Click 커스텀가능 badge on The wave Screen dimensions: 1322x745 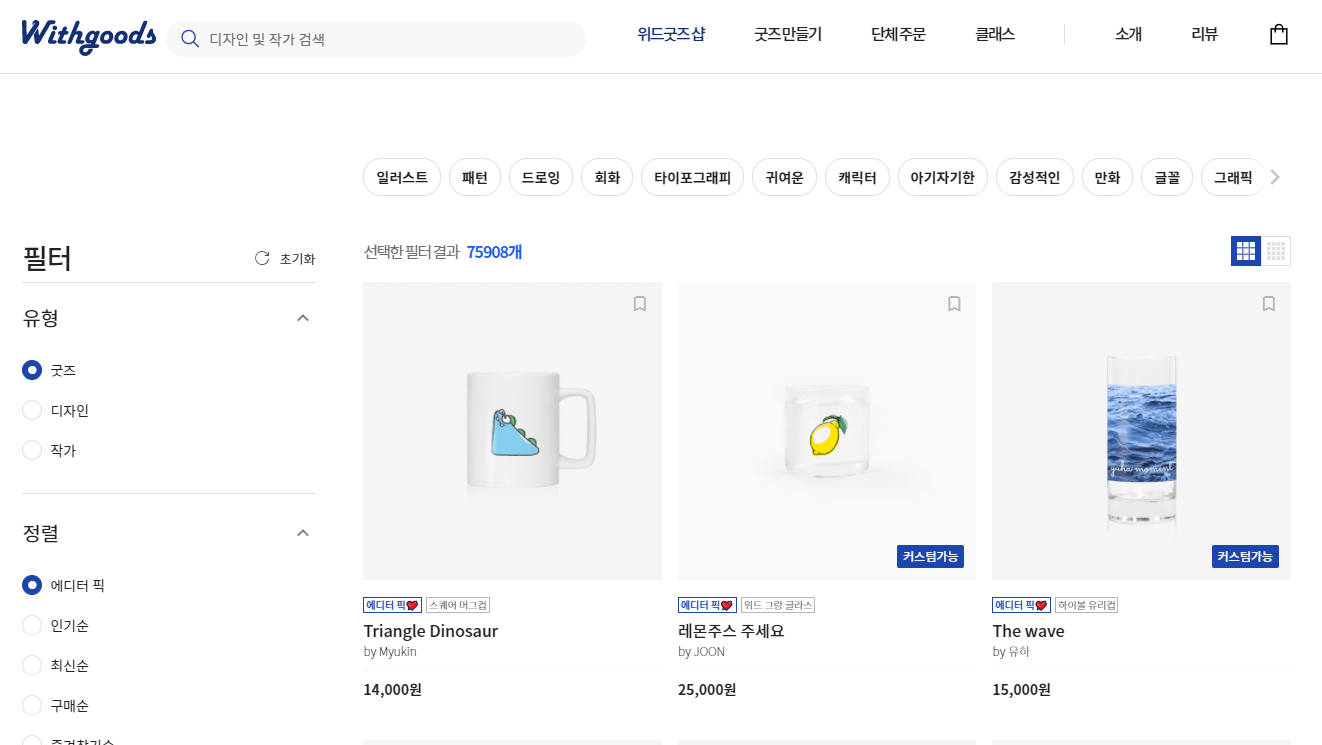coord(1245,556)
